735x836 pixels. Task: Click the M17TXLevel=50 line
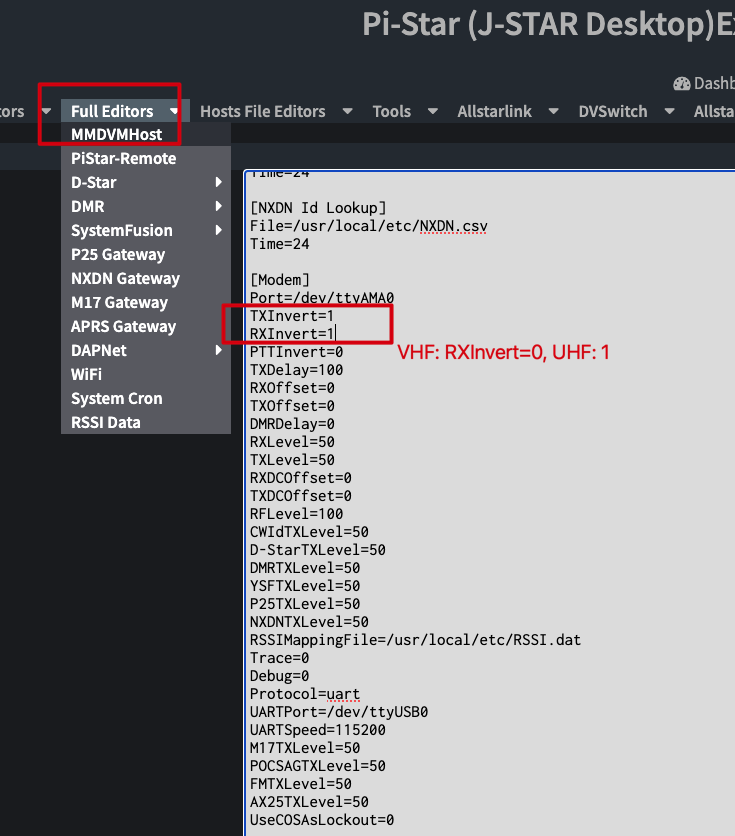tap(305, 748)
